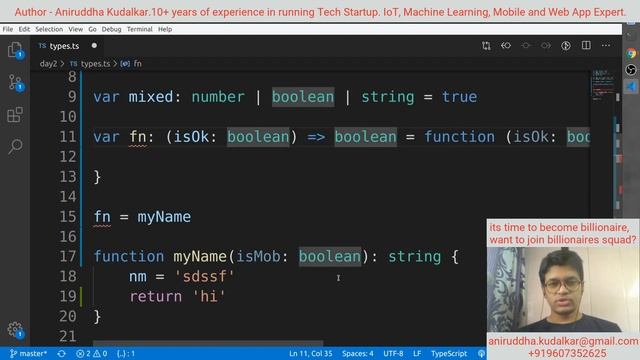Screen dimensions: 640x360
Task: Click the arrow => on line 11
Action: [316, 137]
